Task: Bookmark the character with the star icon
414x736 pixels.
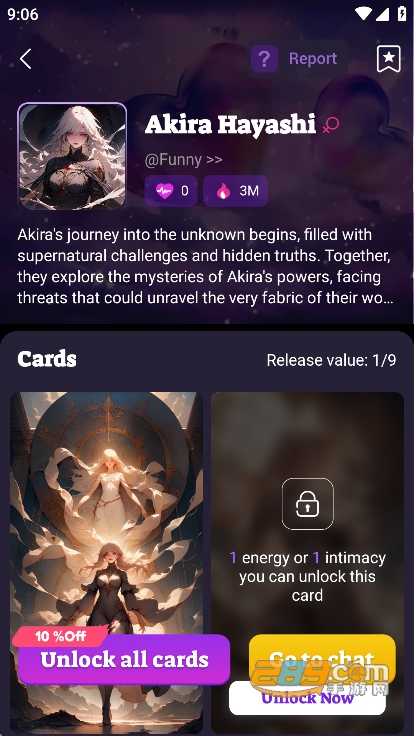Action: pos(389,59)
